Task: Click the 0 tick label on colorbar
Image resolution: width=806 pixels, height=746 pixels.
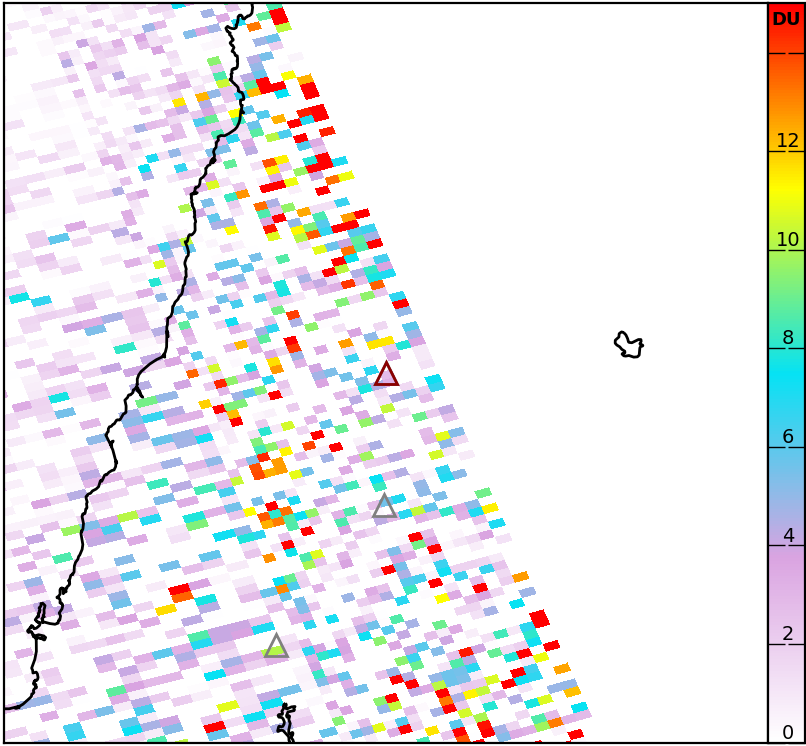Action: point(788,733)
